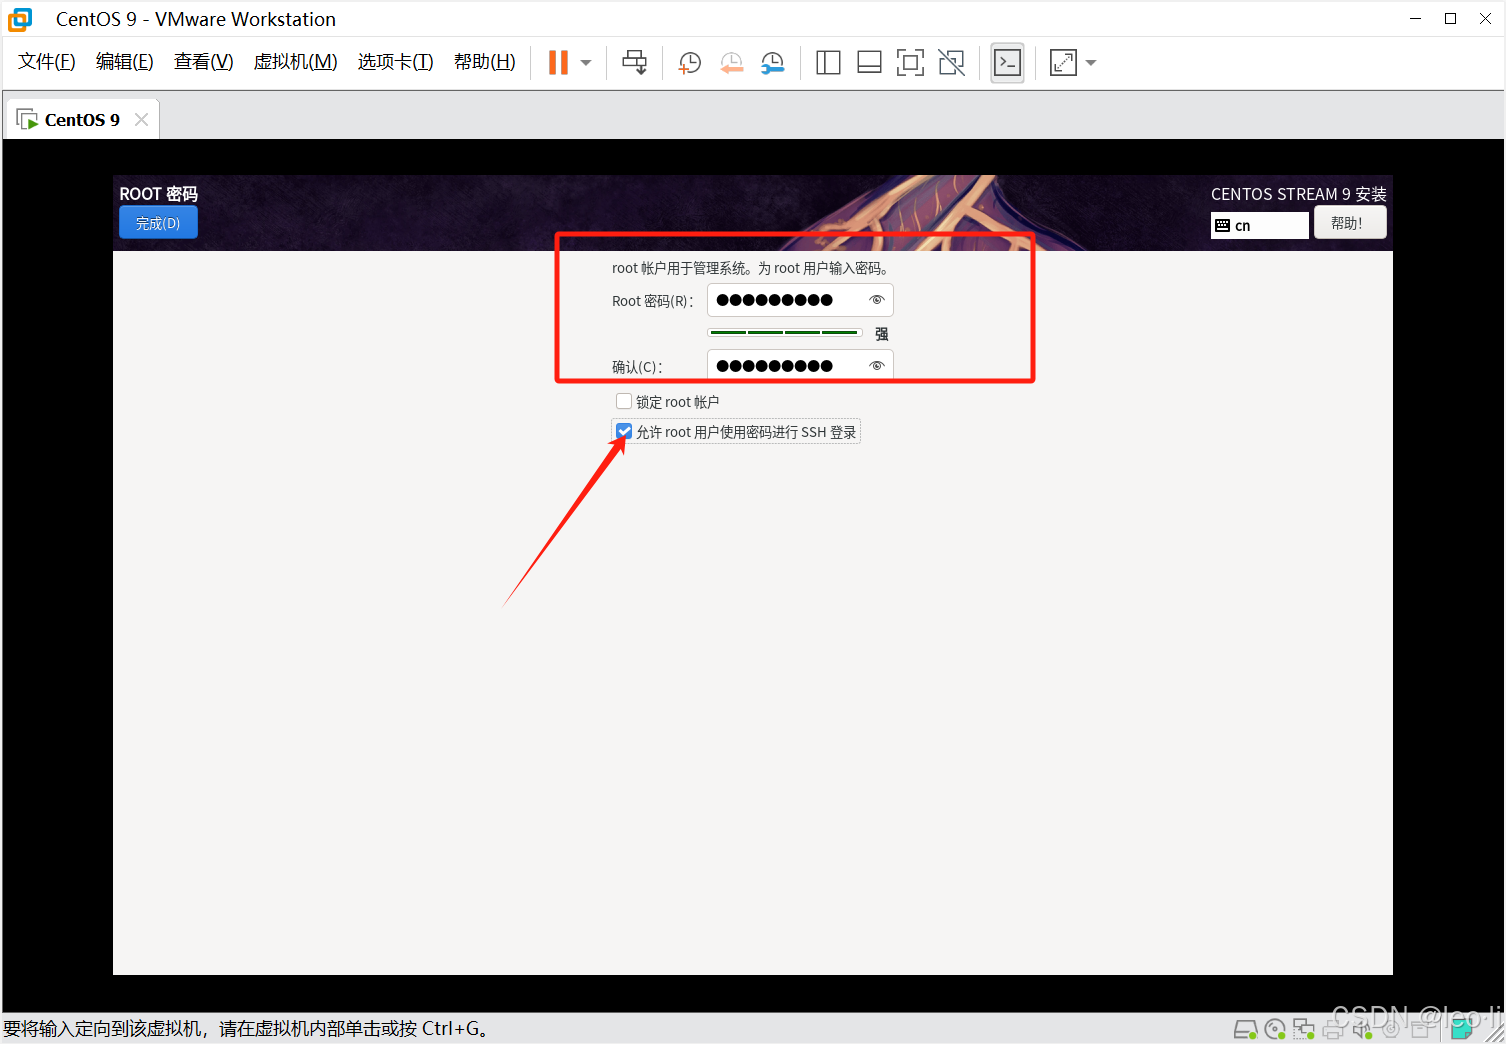Show the Root password with eye icon
1506x1044 pixels.
(877, 300)
